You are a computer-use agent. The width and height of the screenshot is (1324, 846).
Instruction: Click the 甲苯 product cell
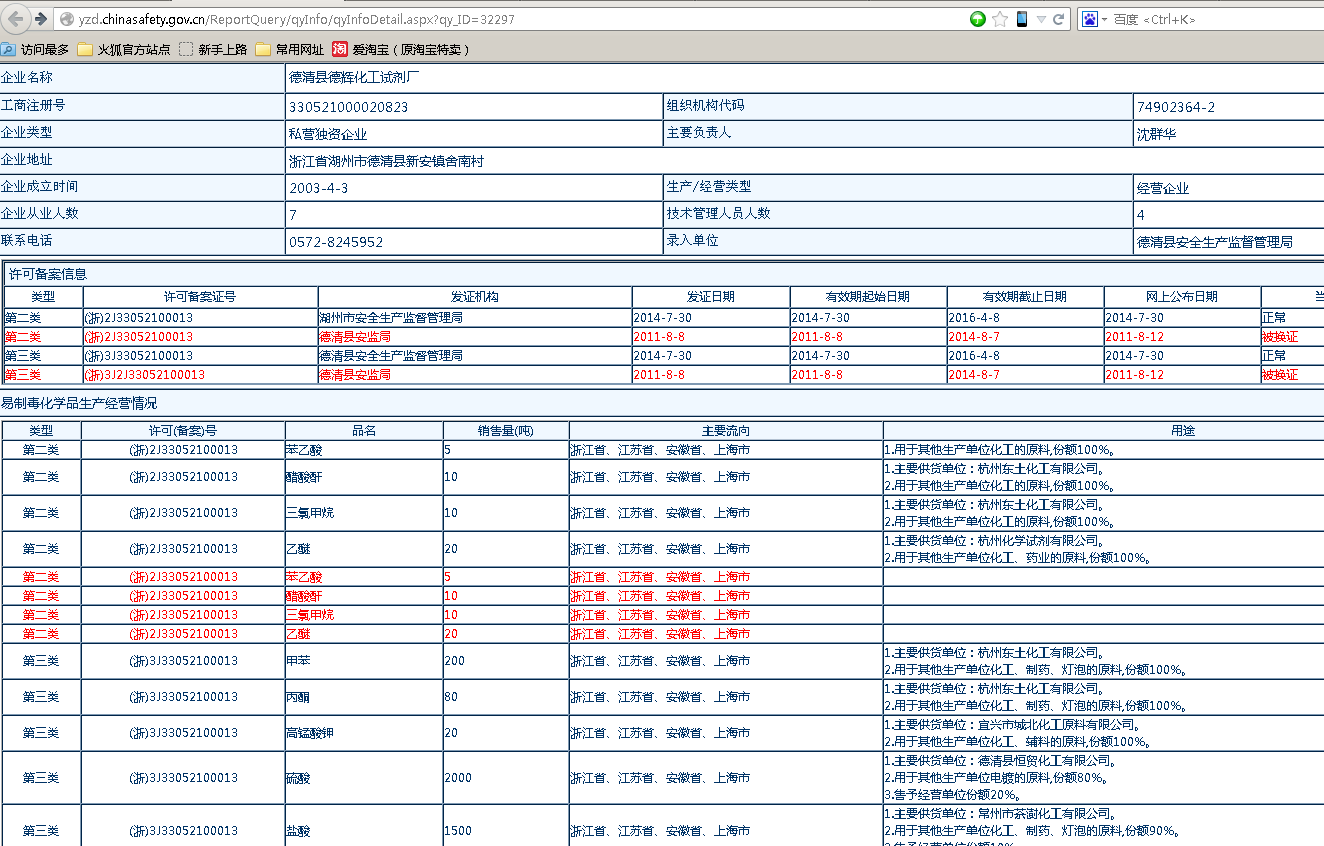(364, 661)
